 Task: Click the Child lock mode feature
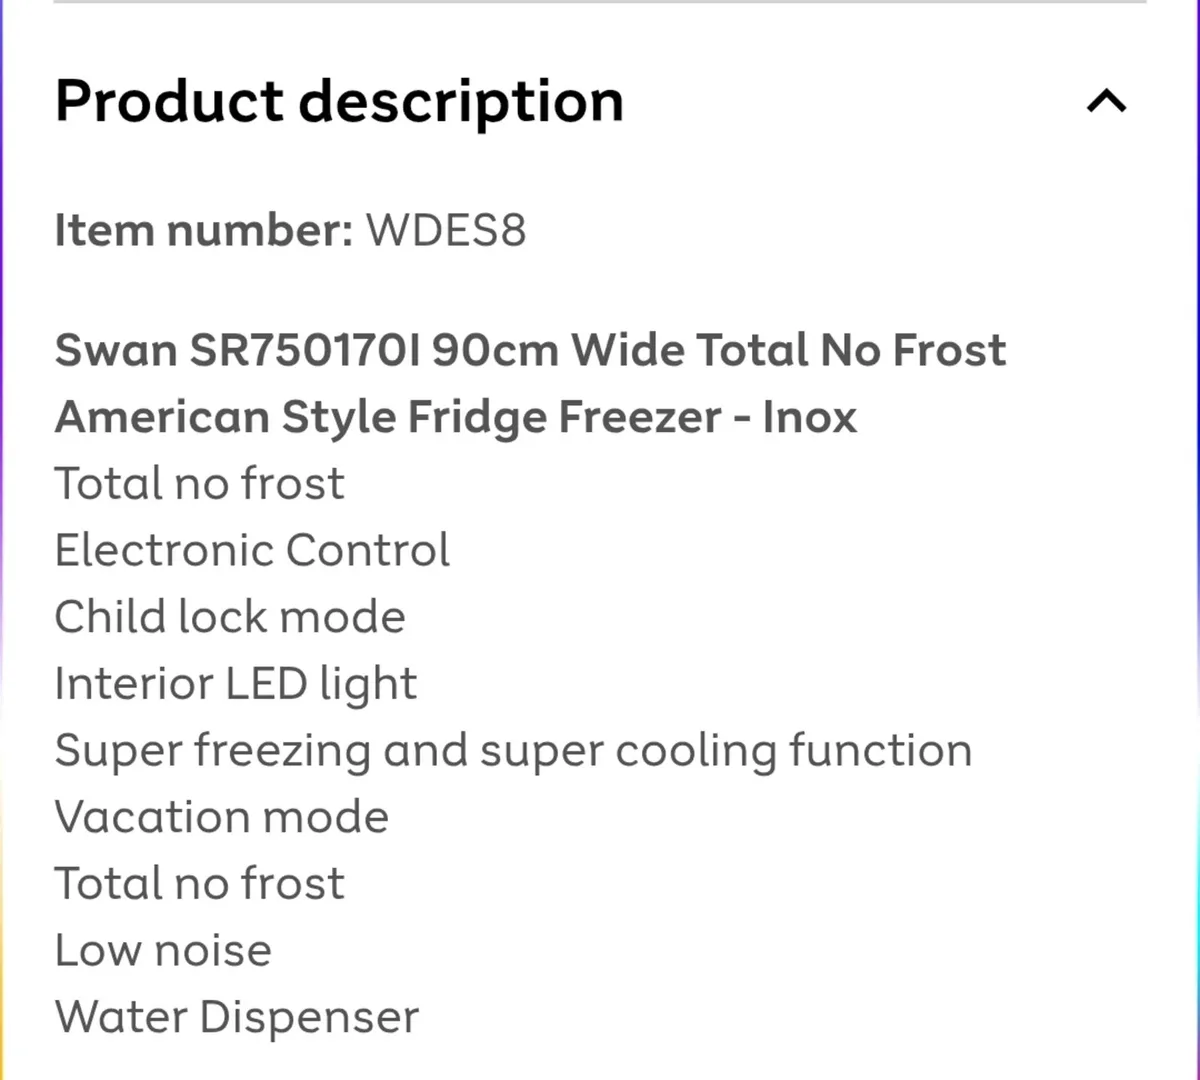230,617
